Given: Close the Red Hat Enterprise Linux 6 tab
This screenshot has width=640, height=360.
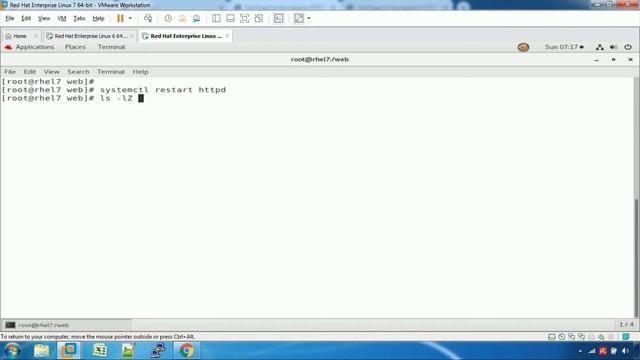Looking at the screenshot, I should [x=131, y=36].
